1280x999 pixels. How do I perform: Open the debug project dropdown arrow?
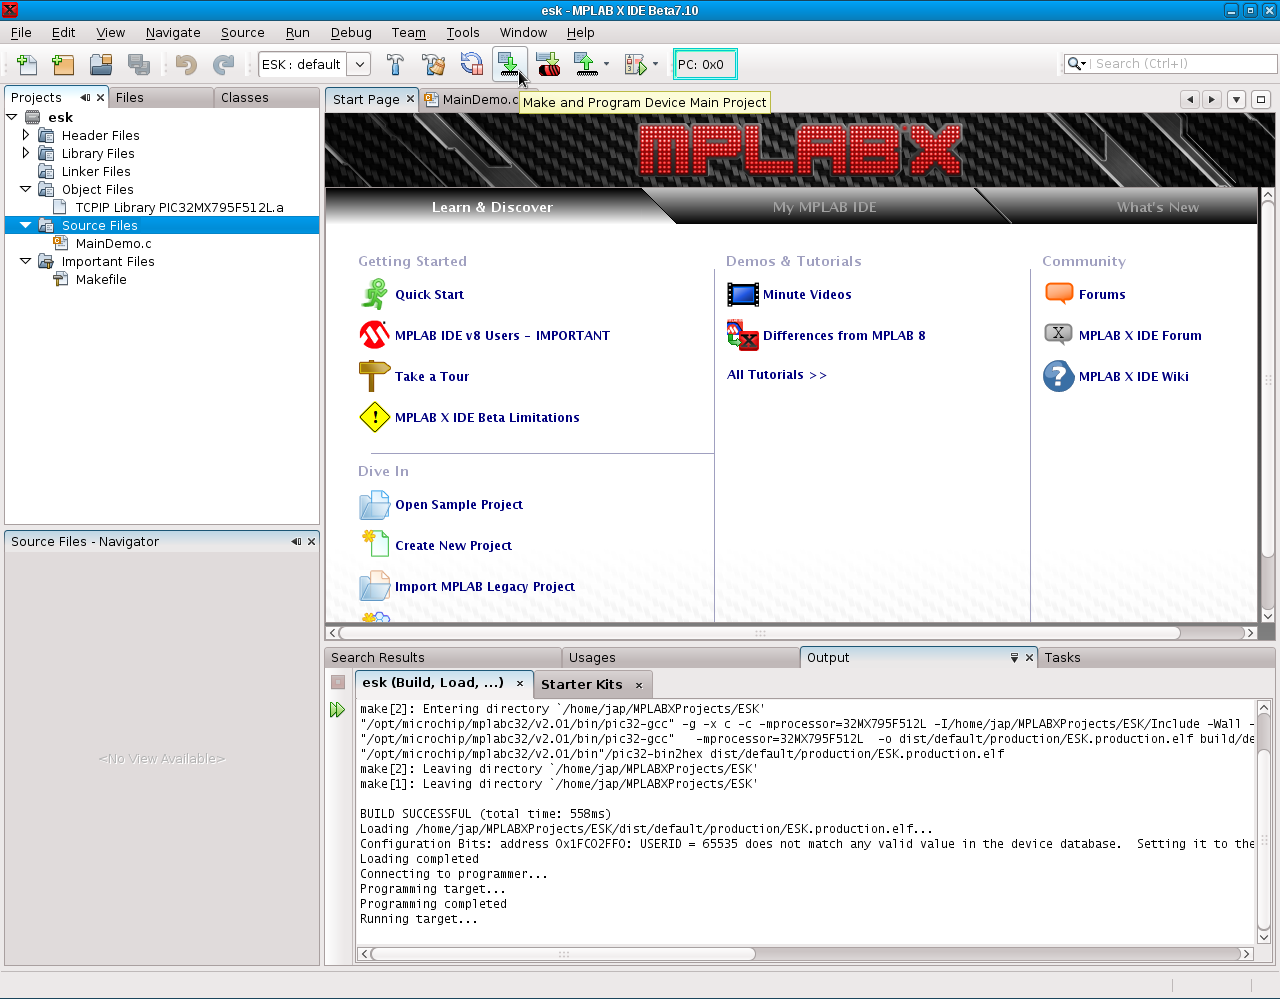(655, 65)
